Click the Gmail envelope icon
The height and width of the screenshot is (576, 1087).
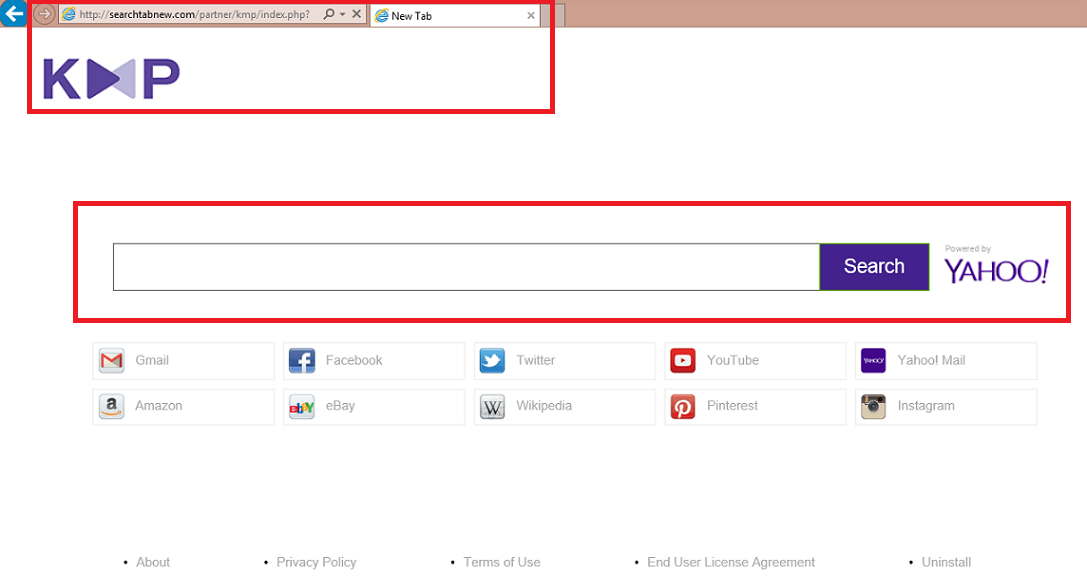coord(112,360)
